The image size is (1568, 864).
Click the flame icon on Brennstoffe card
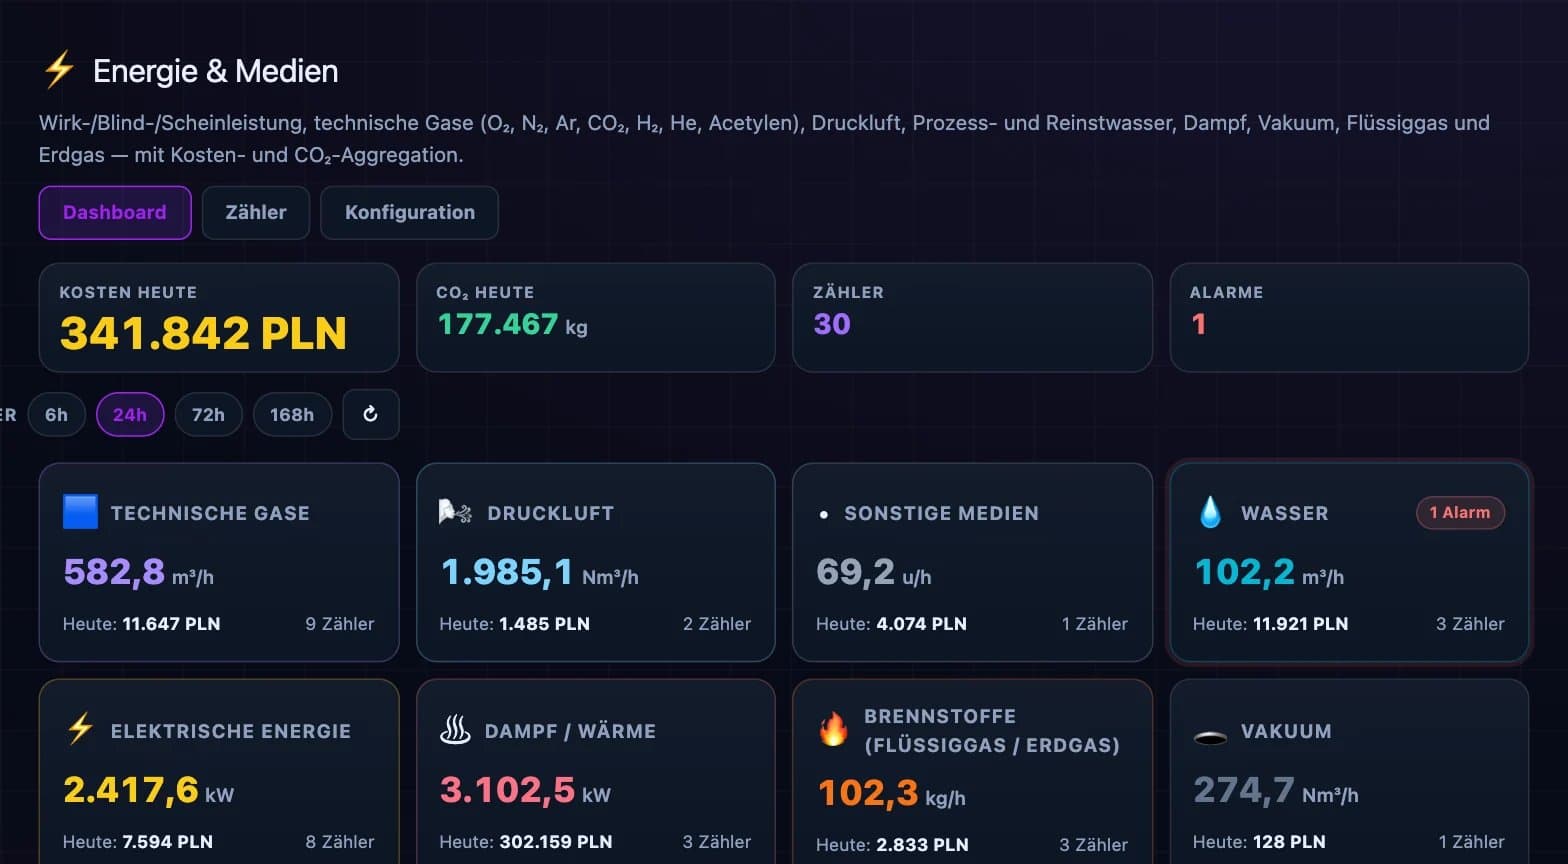pos(833,730)
